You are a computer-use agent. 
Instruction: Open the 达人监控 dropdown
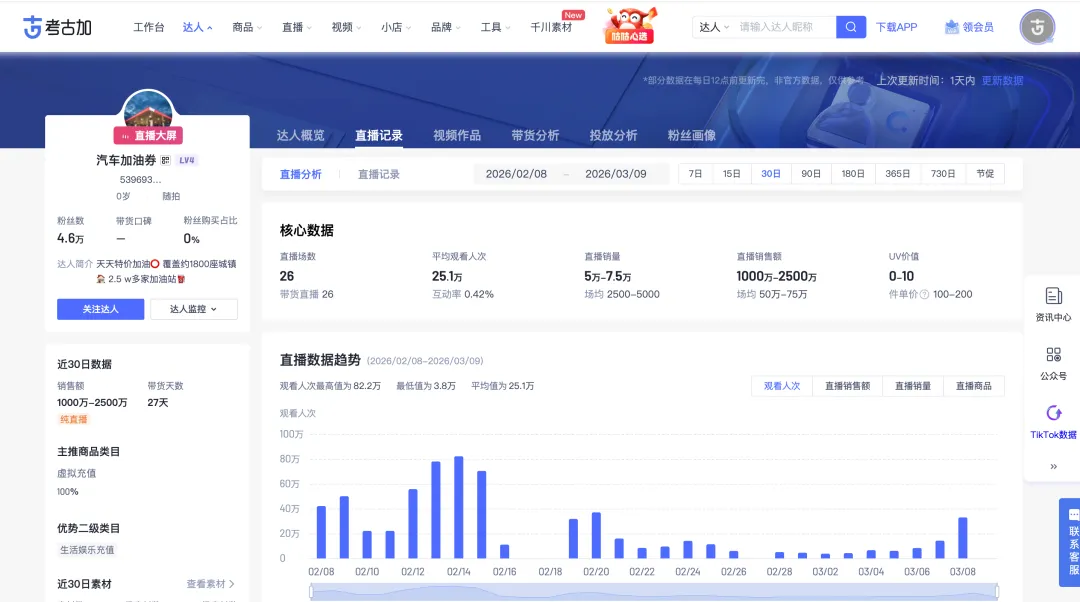[x=195, y=309]
